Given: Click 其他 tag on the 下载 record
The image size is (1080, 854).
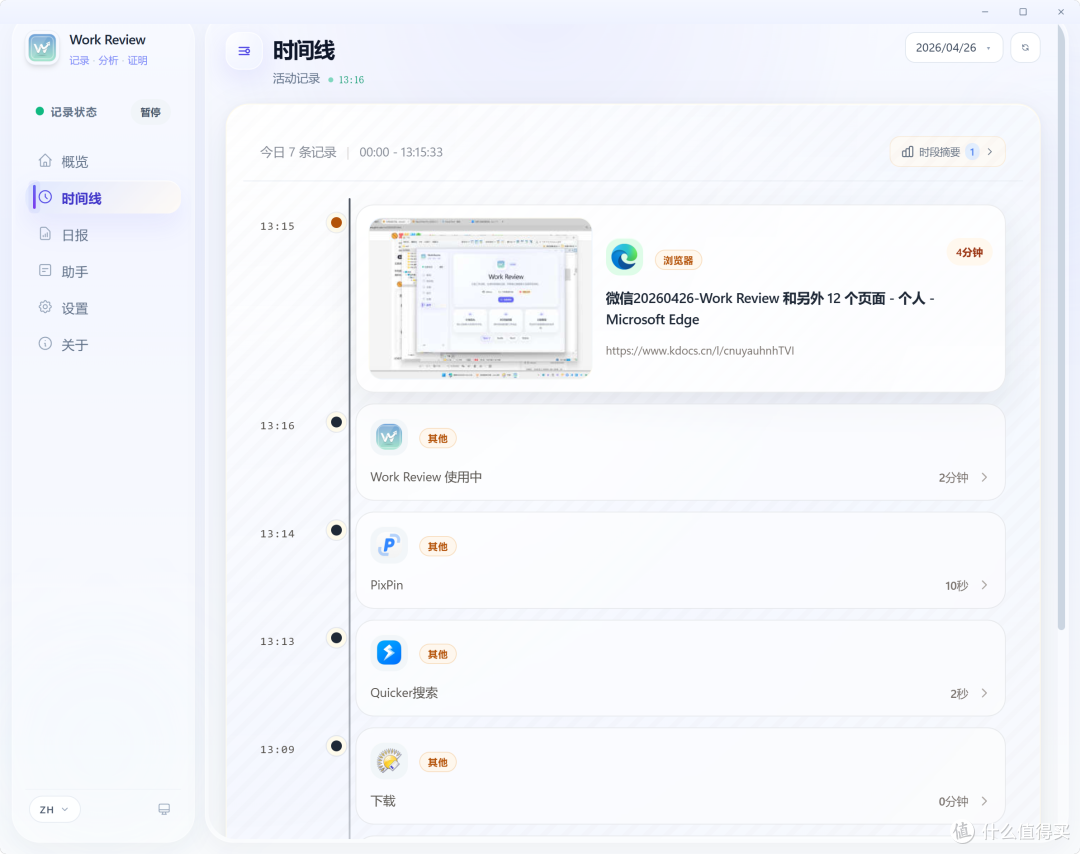Looking at the screenshot, I should pyautogui.click(x=437, y=762).
